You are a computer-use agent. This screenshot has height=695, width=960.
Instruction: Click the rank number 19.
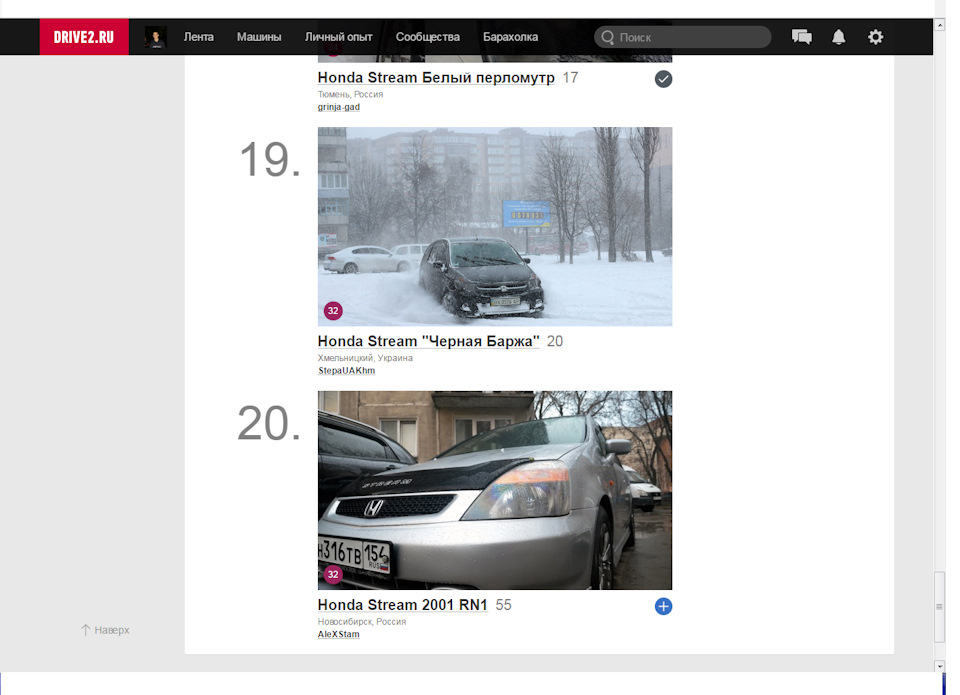[x=270, y=160]
